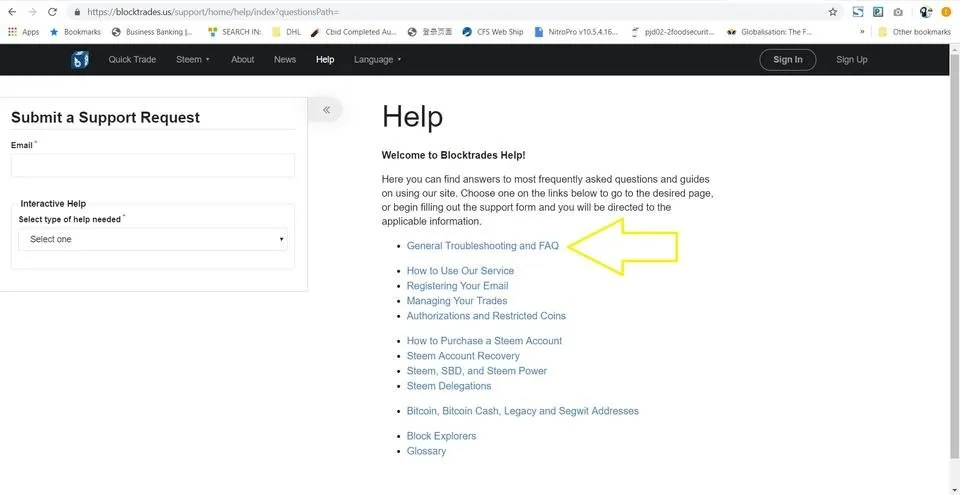Open the Business Banking bookmark

[x=153, y=32]
